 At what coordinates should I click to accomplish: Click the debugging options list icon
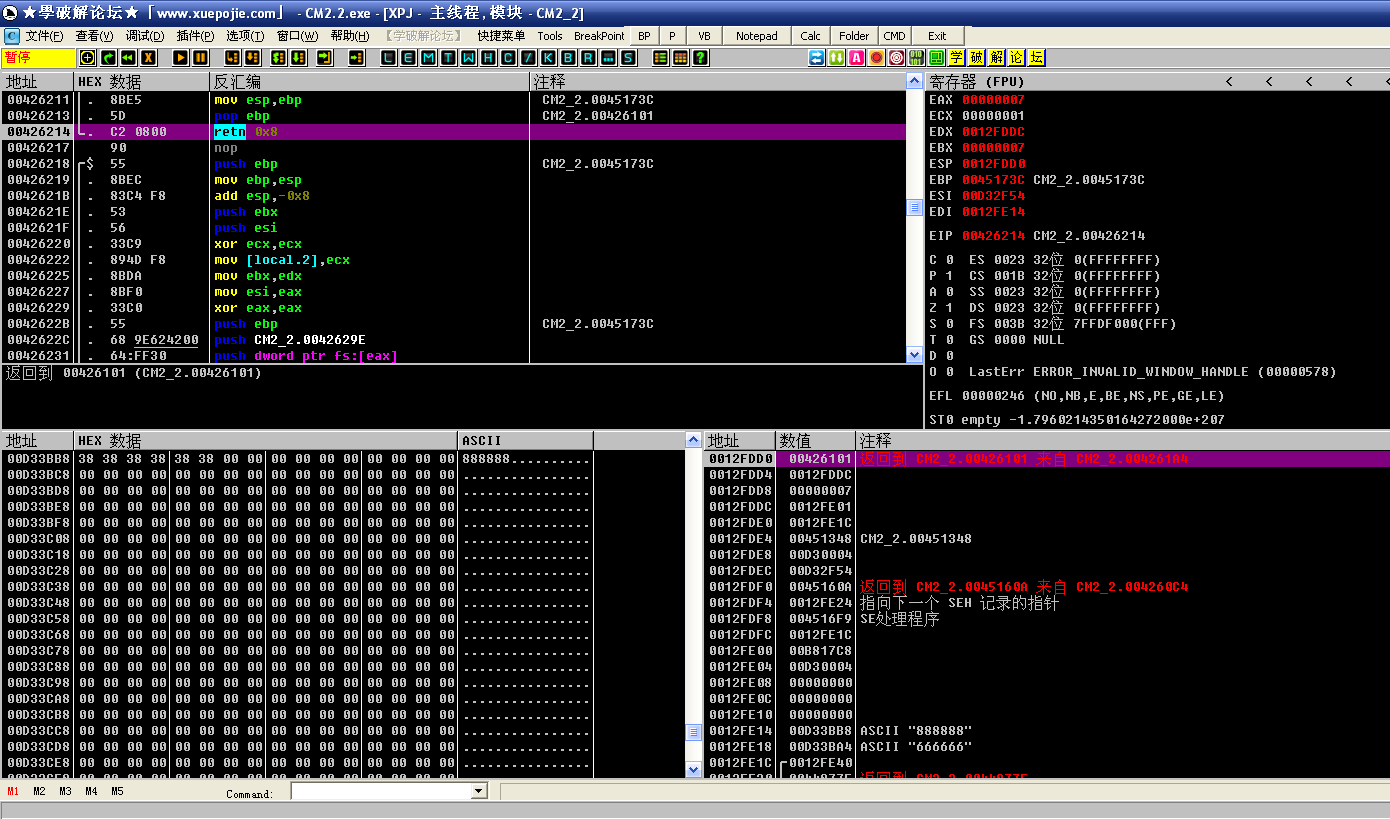point(660,58)
